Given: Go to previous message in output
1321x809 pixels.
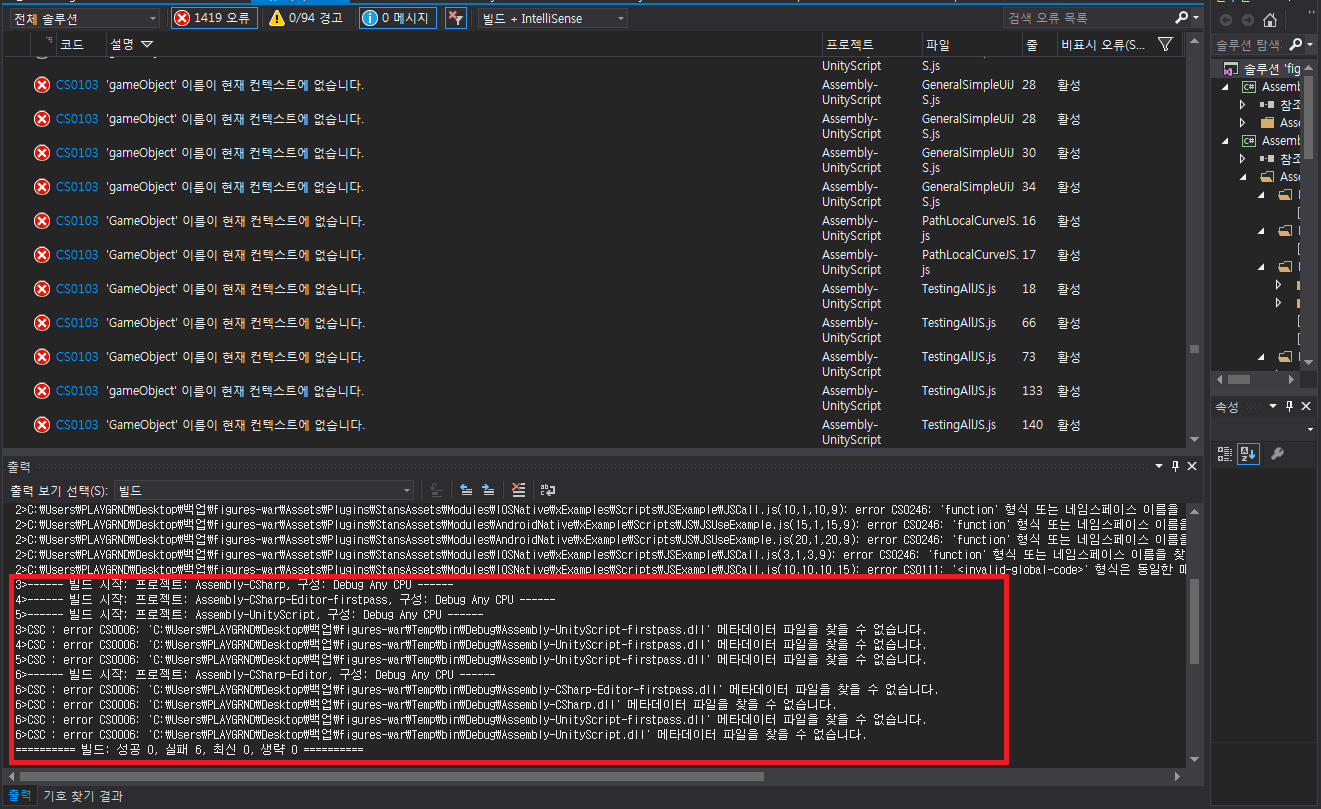Looking at the screenshot, I should pos(466,490).
